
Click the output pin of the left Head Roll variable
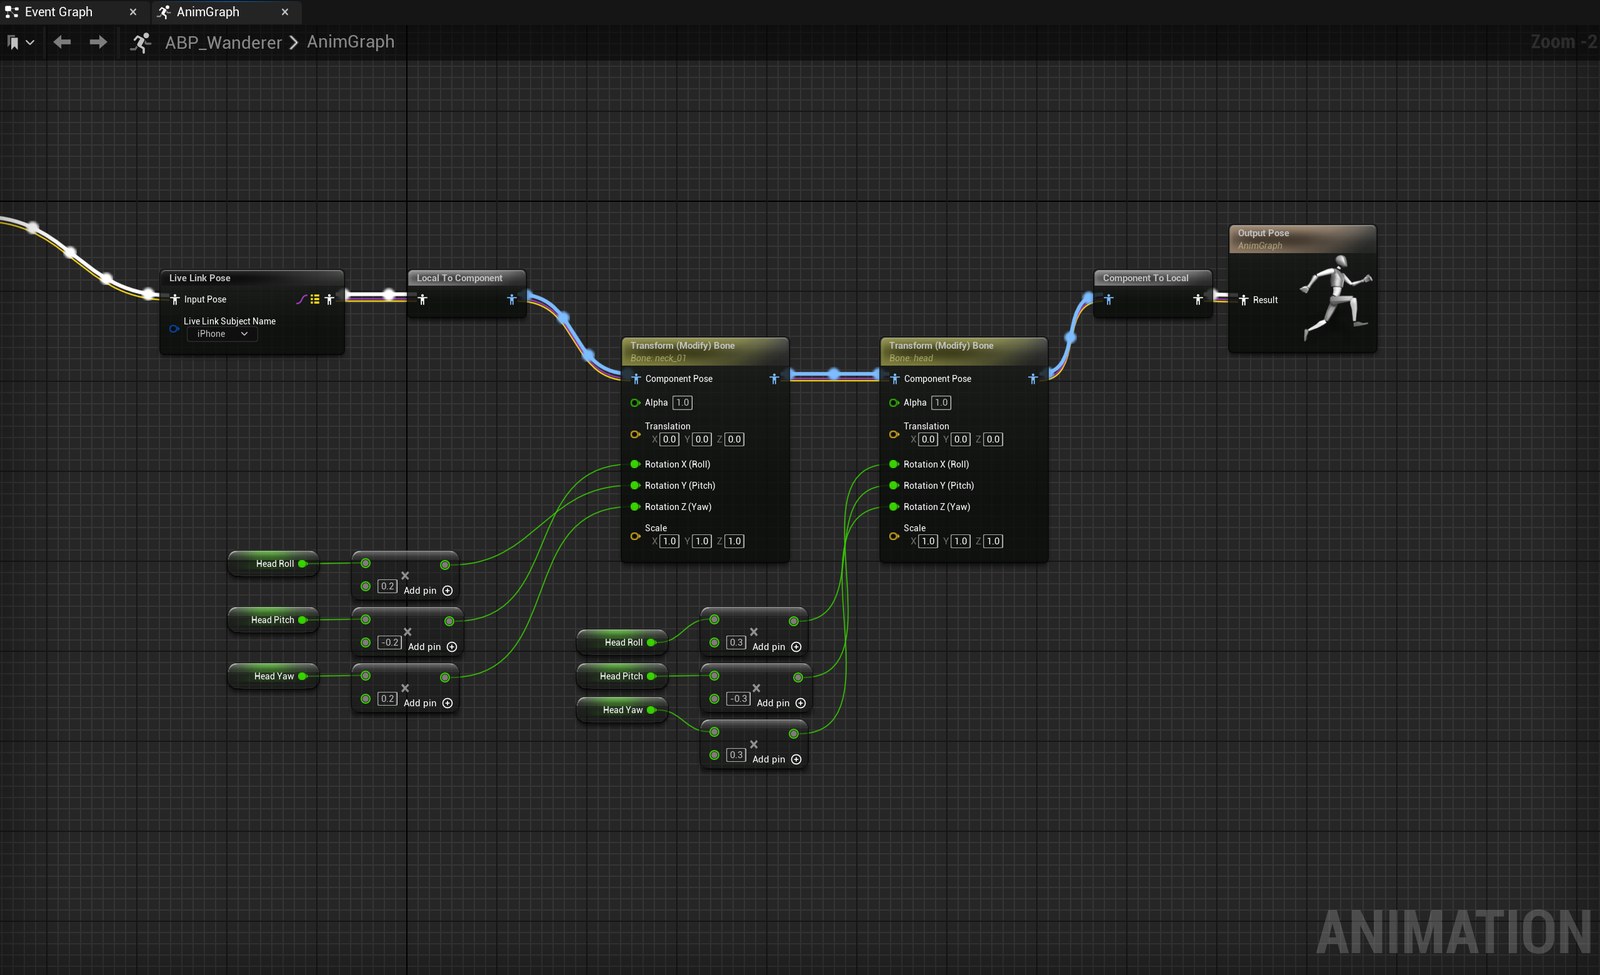point(302,564)
